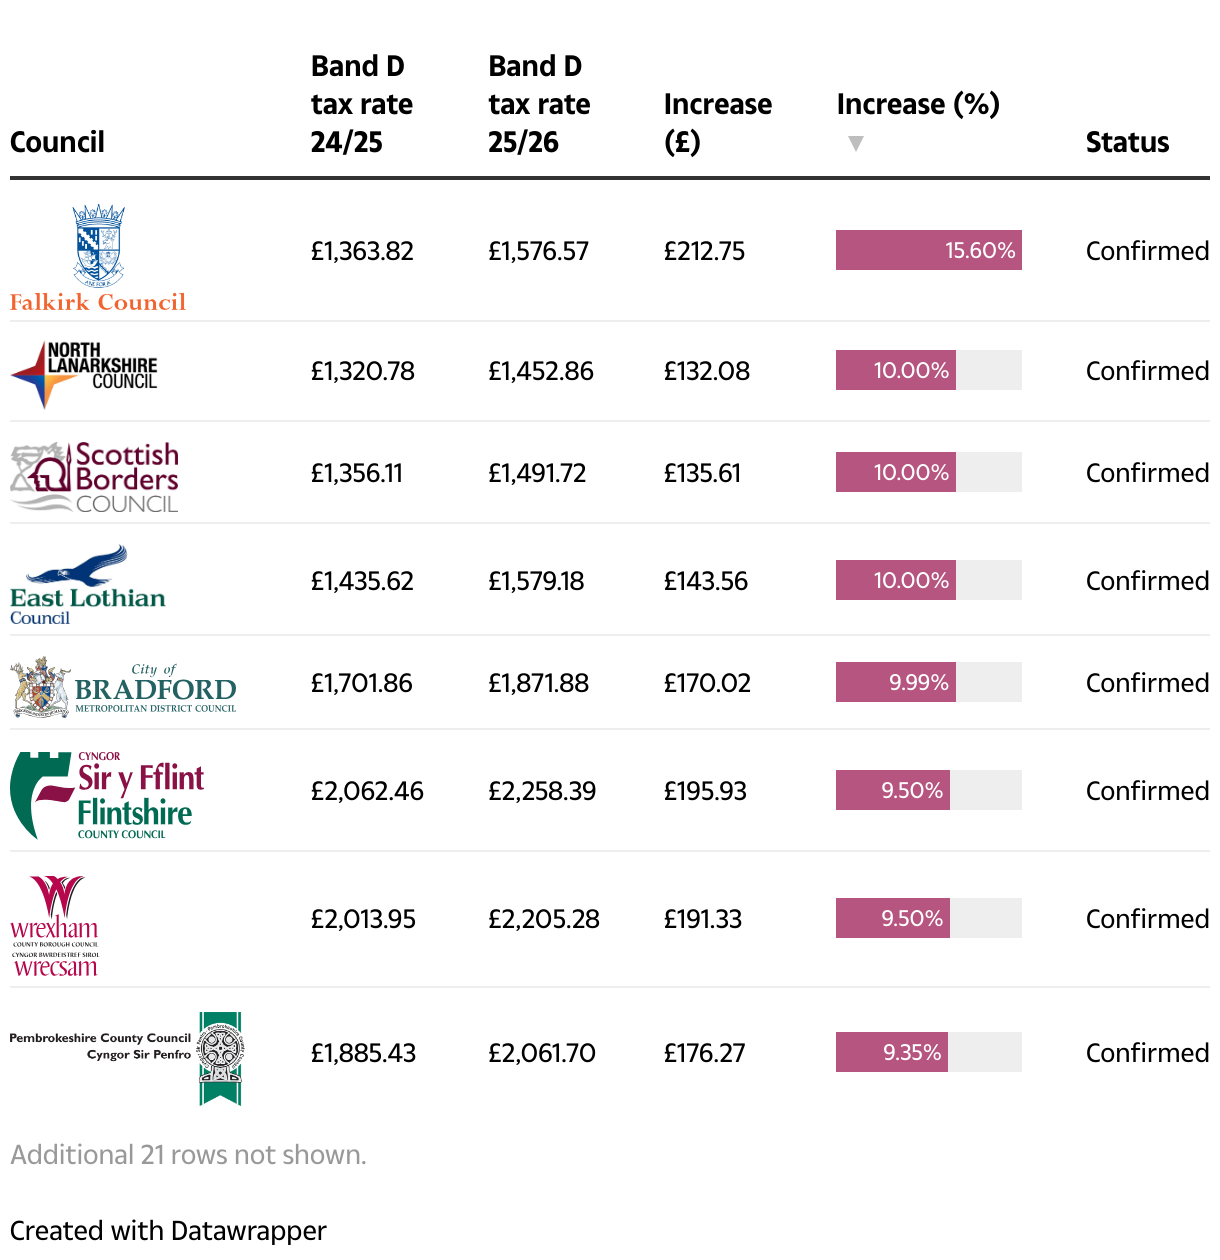Screen dimensions: 1220x1260
Task: Click Falkirk's 15.60% increase bar
Action: (x=928, y=250)
